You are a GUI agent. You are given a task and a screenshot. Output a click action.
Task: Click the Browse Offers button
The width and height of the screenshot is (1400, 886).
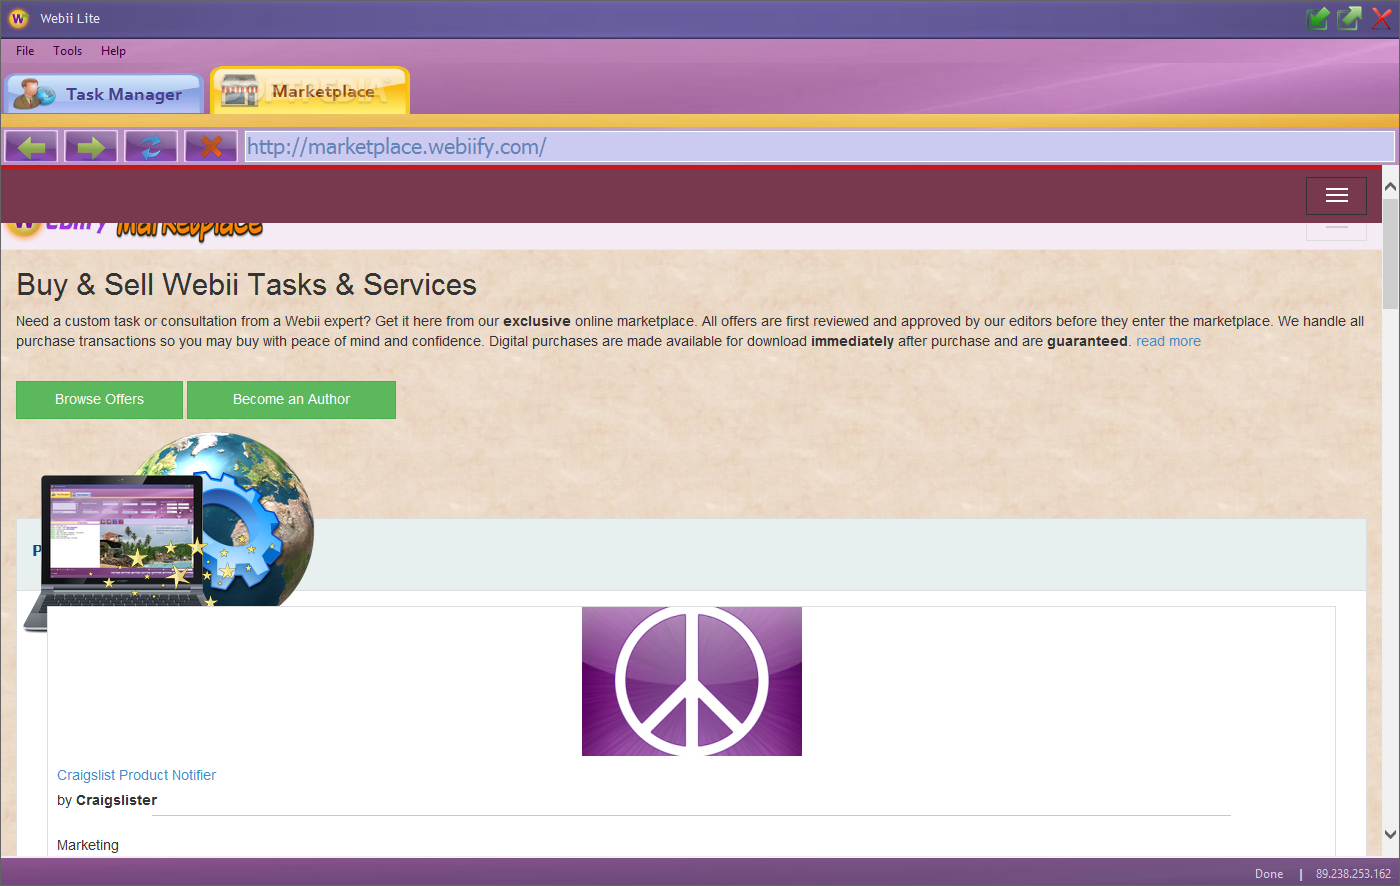(x=99, y=399)
